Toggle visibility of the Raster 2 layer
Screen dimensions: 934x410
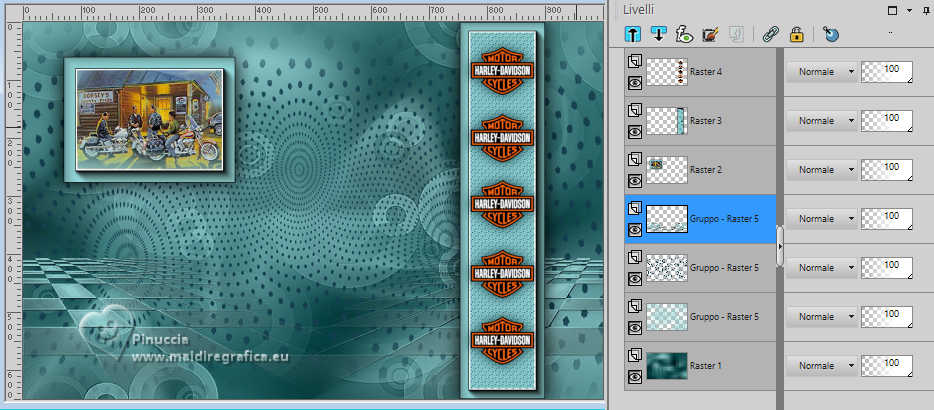coord(635,180)
